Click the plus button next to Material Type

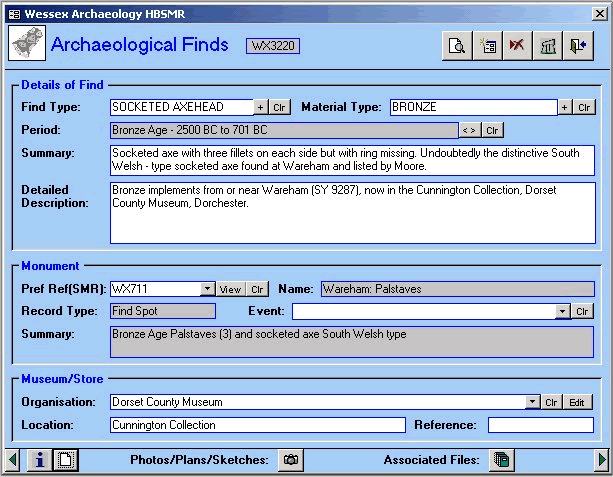click(564, 107)
